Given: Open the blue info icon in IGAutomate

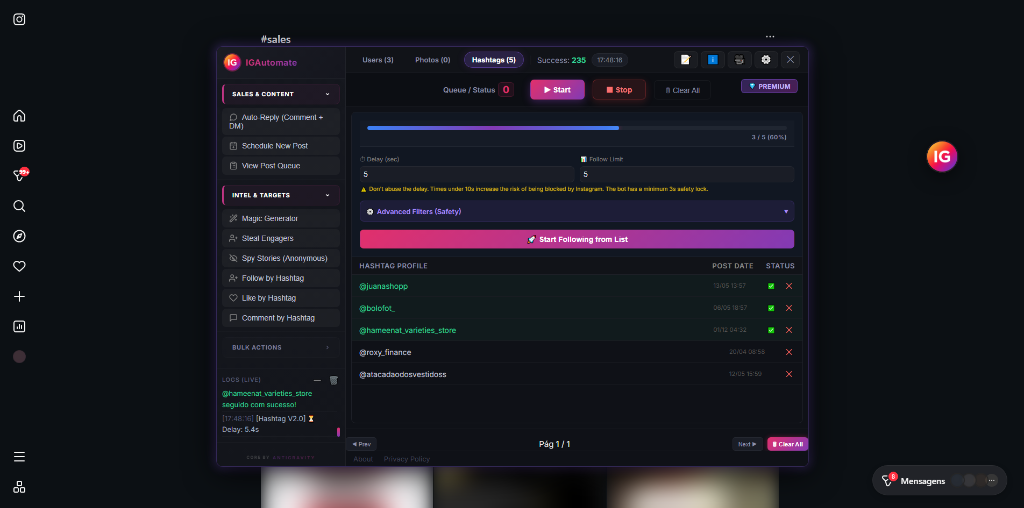Looking at the screenshot, I should [712, 59].
